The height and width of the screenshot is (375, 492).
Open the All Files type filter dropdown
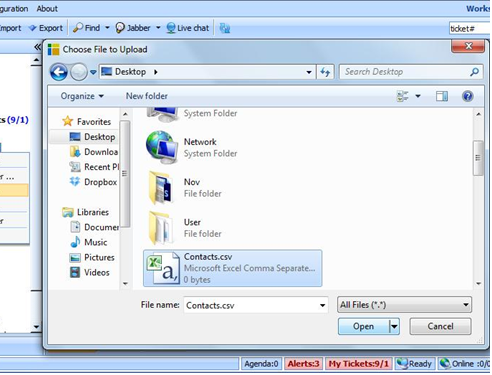click(404, 305)
